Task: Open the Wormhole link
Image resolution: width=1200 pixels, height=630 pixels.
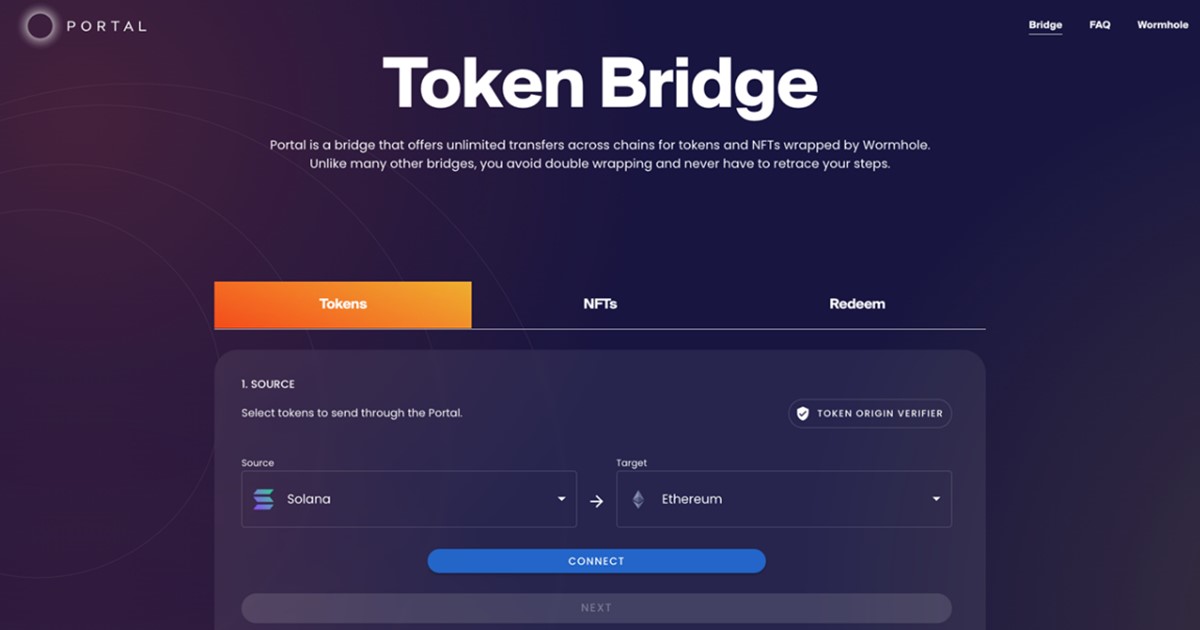Action: [x=1162, y=25]
